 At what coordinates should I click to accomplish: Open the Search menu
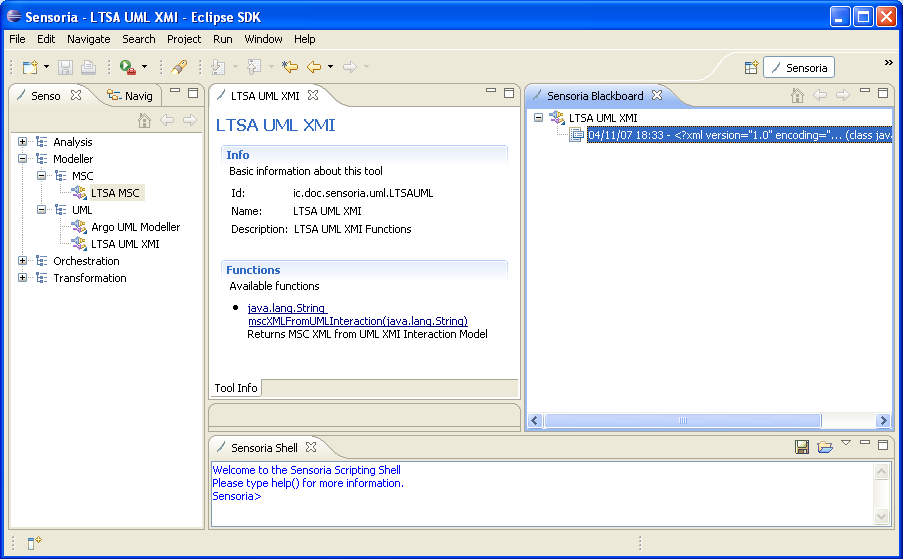click(139, 39)
